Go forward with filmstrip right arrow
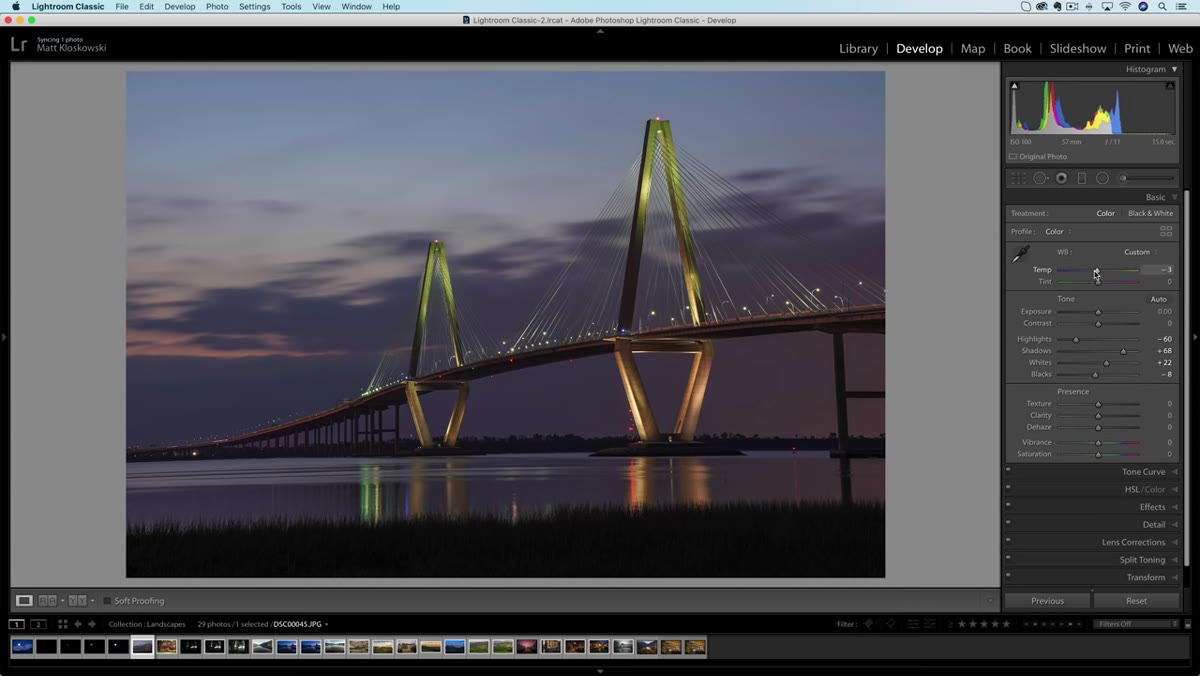Image resolution: width=1200 pixels, height=676 pixels. tap(93, 624)
